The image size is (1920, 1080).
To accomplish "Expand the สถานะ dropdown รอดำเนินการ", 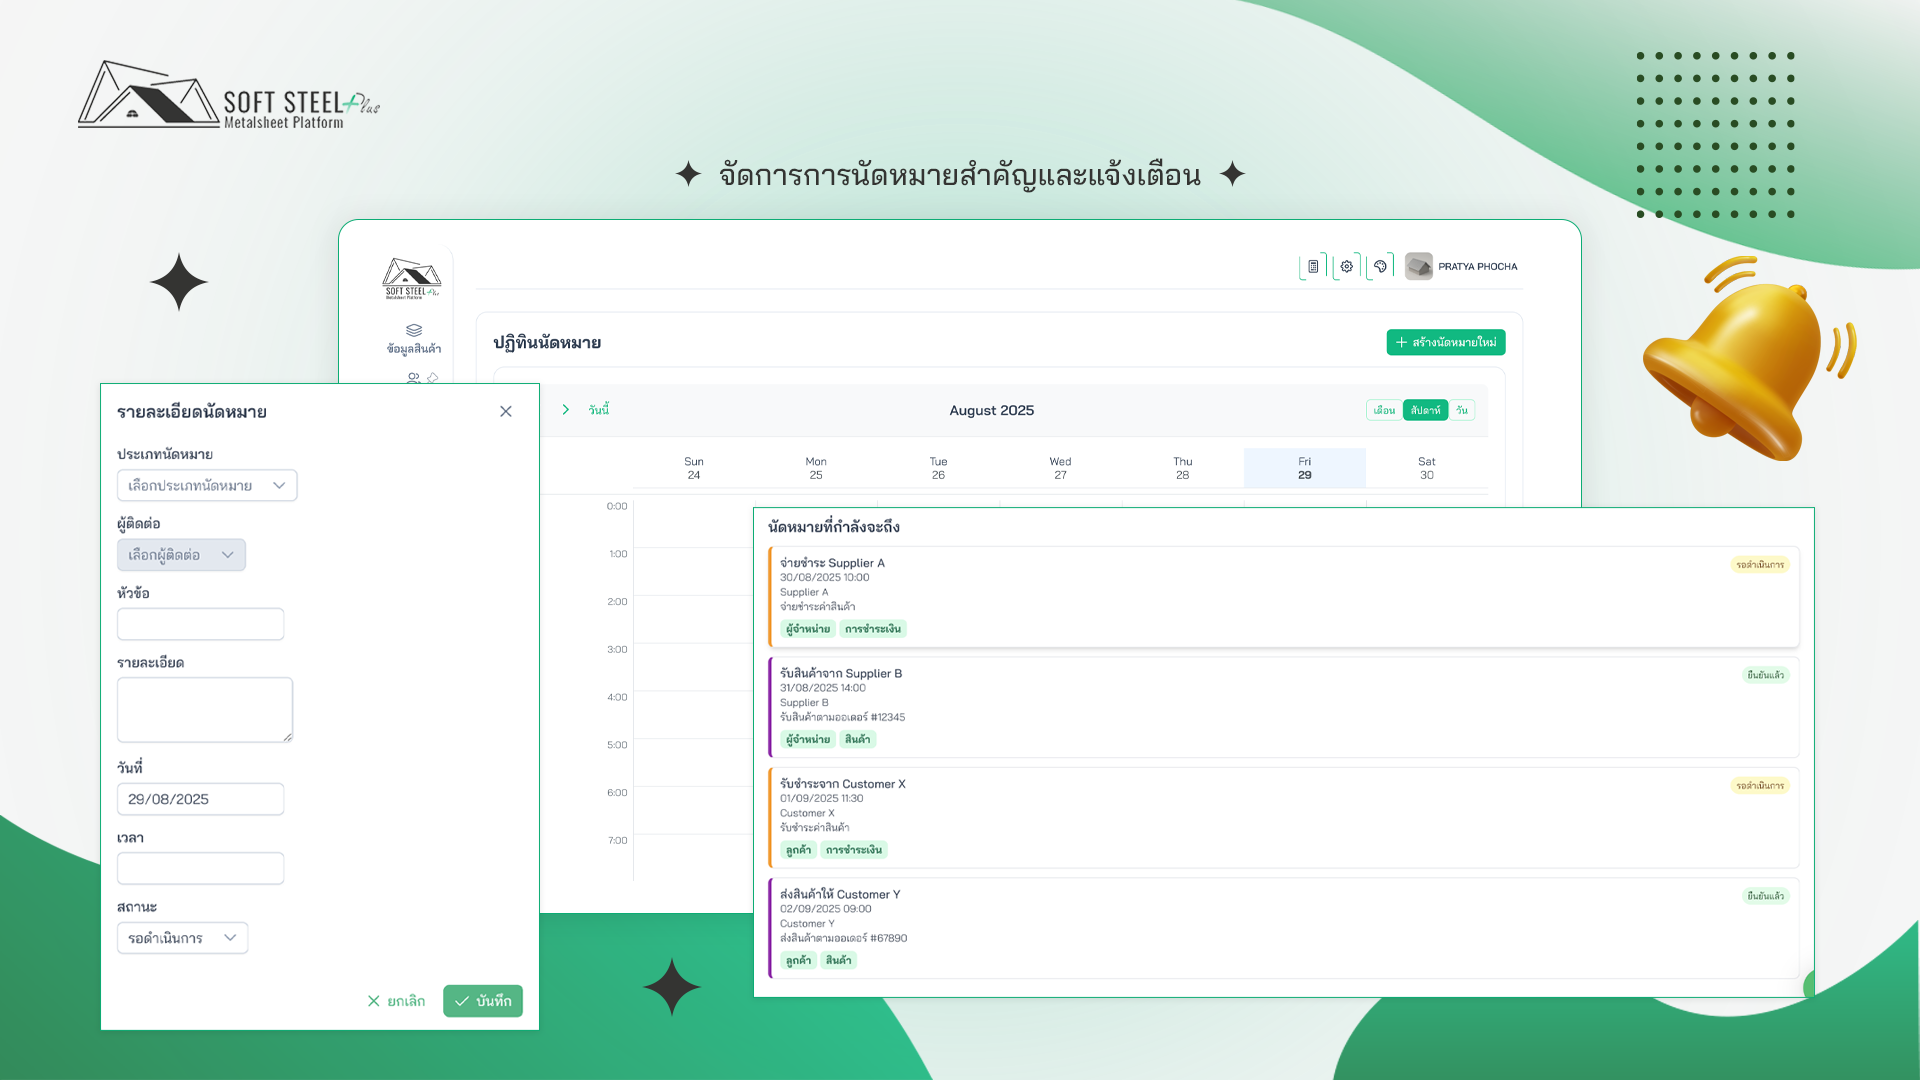I will (182, 938).
